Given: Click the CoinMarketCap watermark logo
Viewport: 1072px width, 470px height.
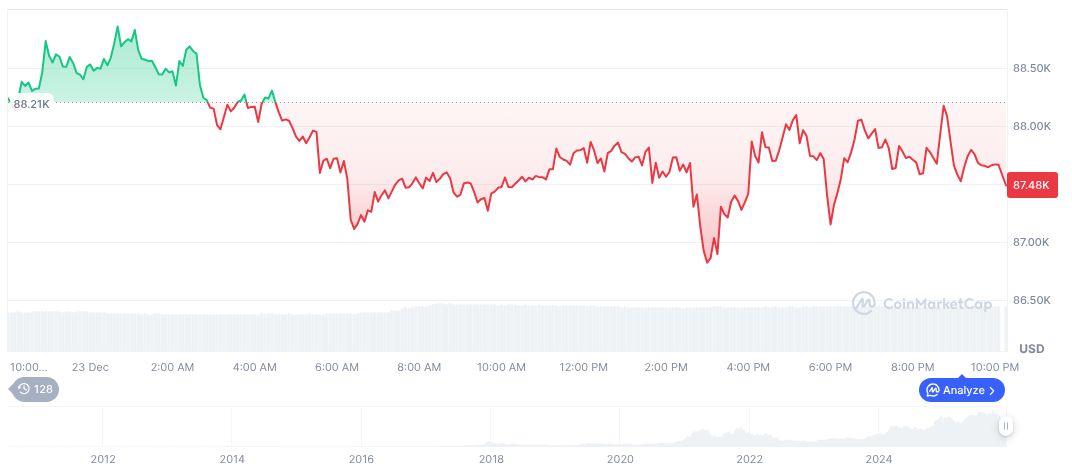Looking at the screenshot, I should coord(864,303).
